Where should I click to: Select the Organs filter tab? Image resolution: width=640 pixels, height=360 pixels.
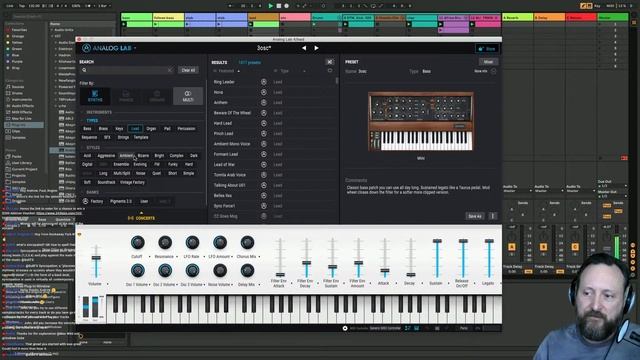click(x=157, y=96)
